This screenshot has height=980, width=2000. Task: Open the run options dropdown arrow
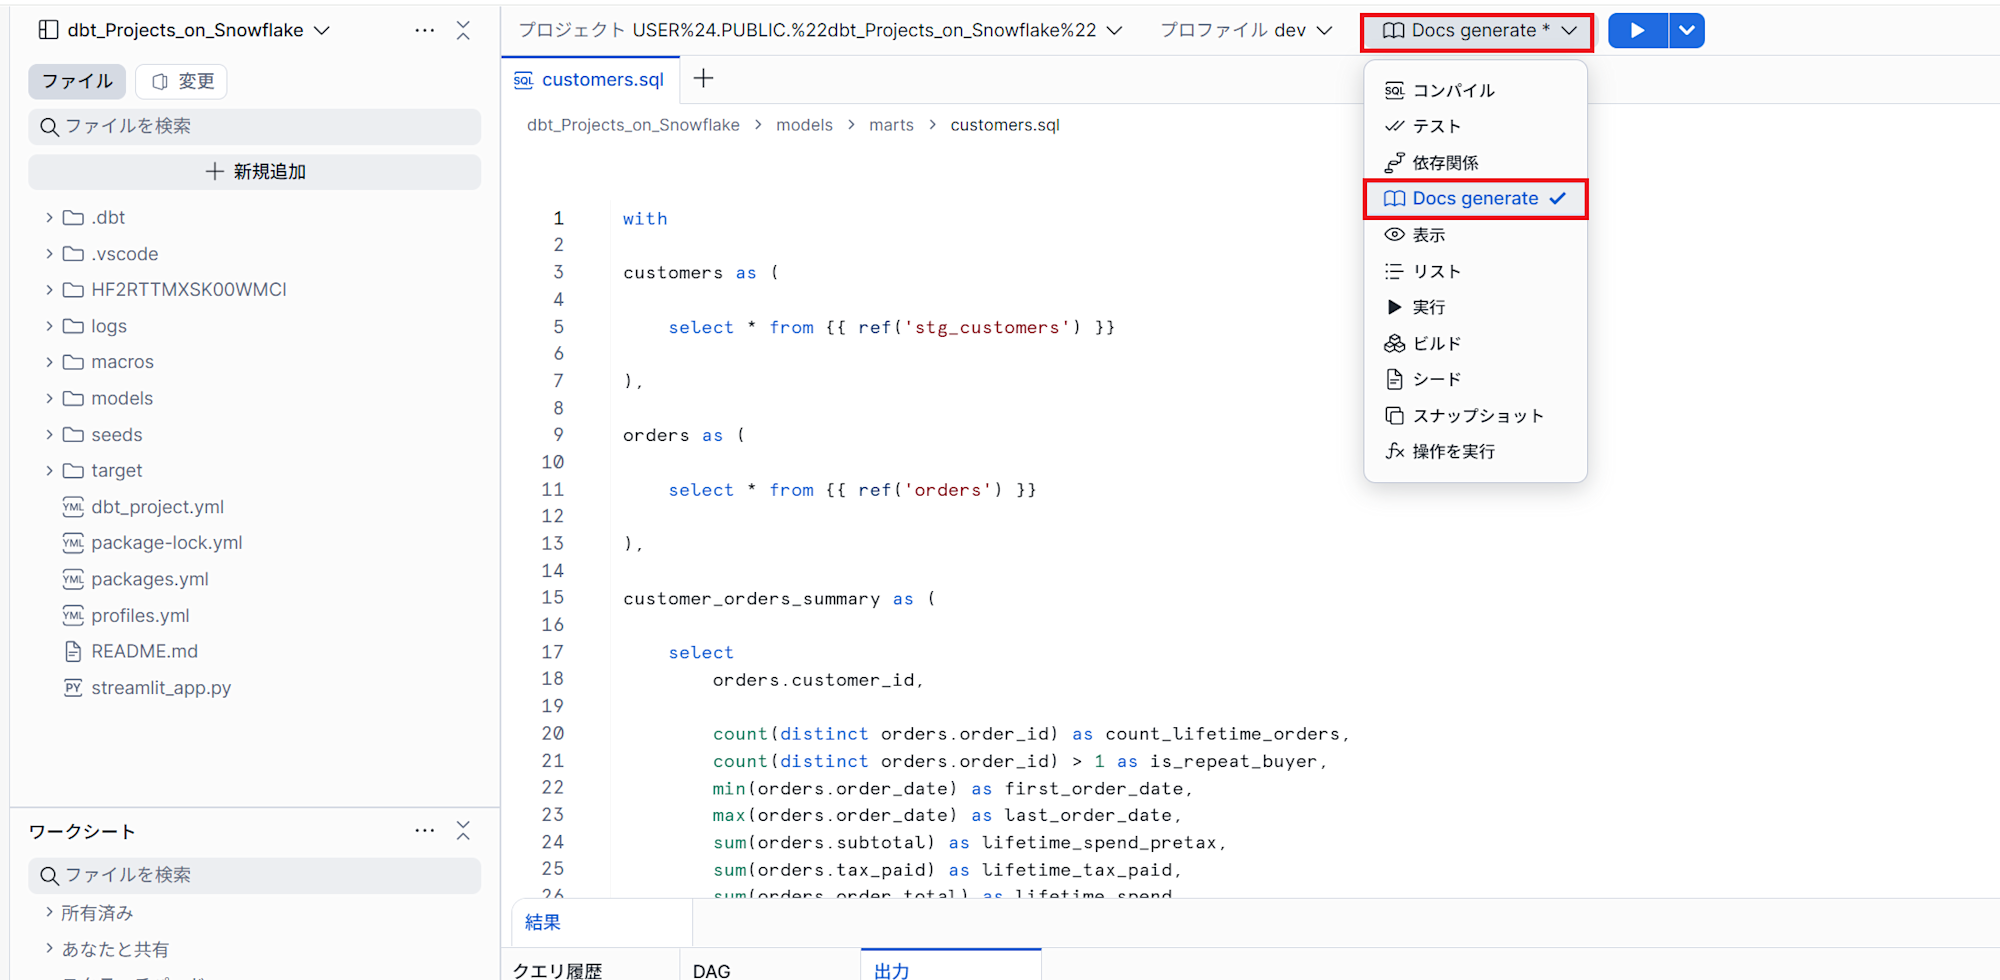pyautogui.click(x=1687, y=31)
